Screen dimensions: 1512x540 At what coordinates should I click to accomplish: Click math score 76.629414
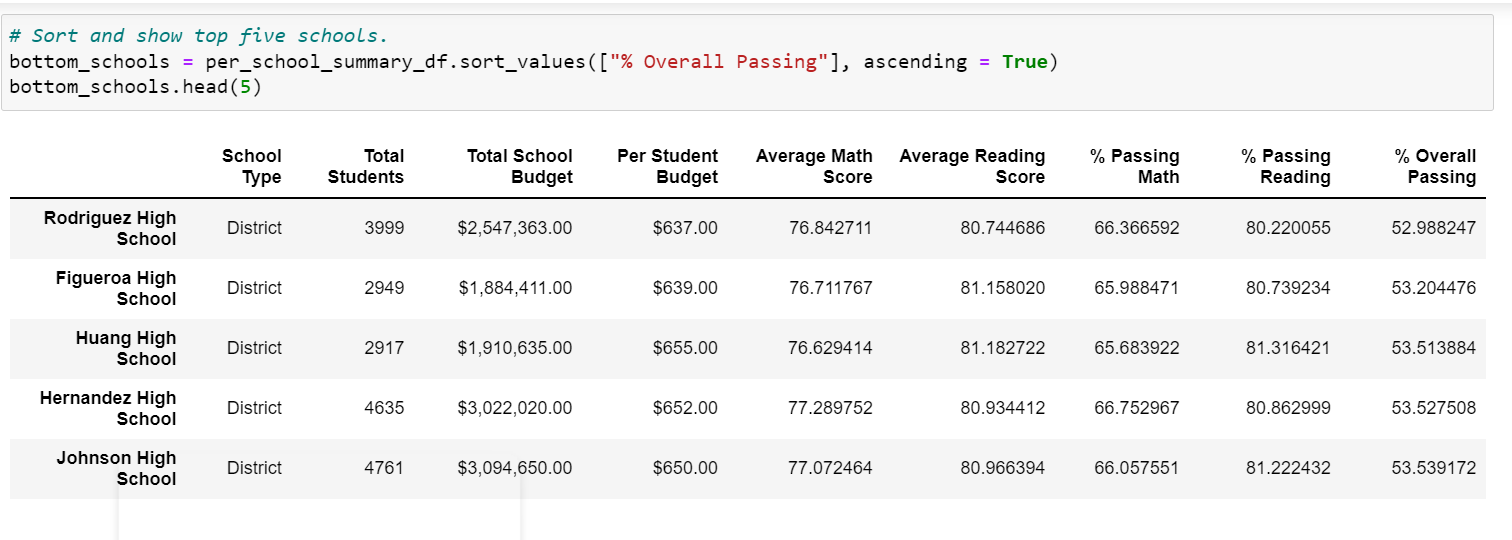coord(830,348)
